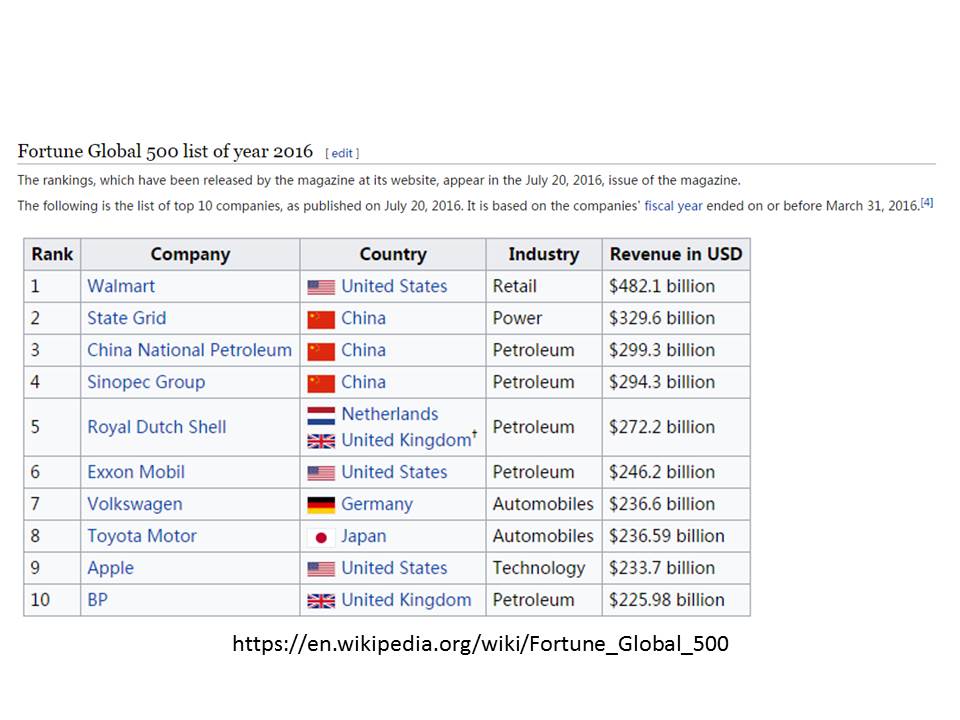Open the Toyota Motor link
Image resolution: width=960 pixels, height=720 pixels.
pyautogui.click(x=142, y=536)
